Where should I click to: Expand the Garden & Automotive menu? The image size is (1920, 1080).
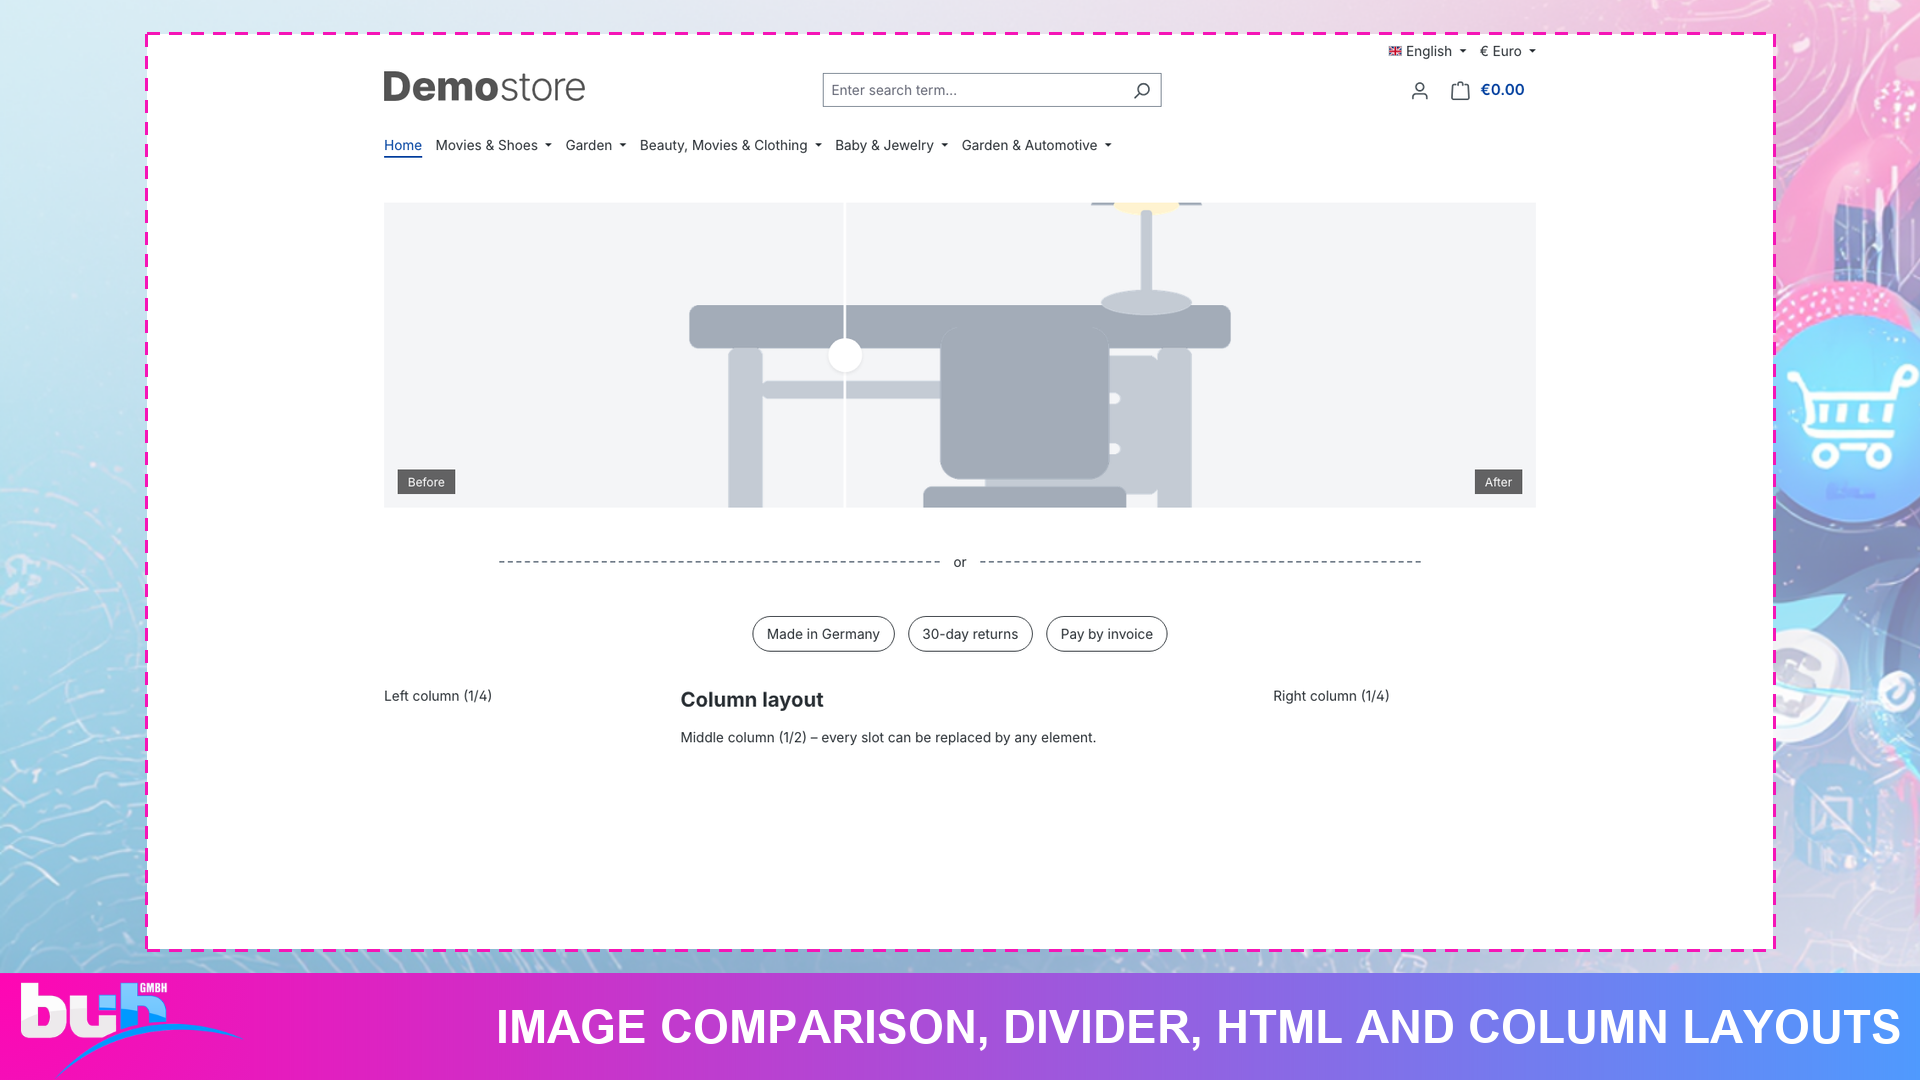[1036, 145]
